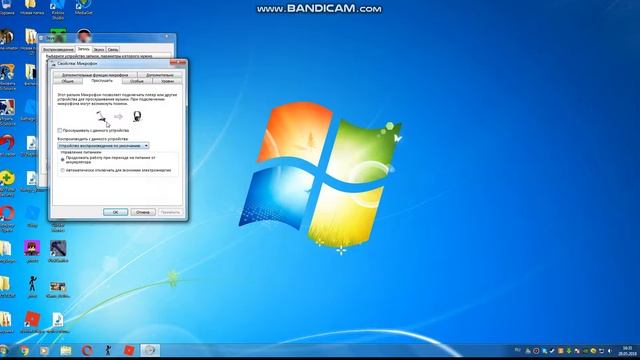This screenshot has width=640, height=360.
Task: Click the red circular tray icon
Action: coord(536,351)
